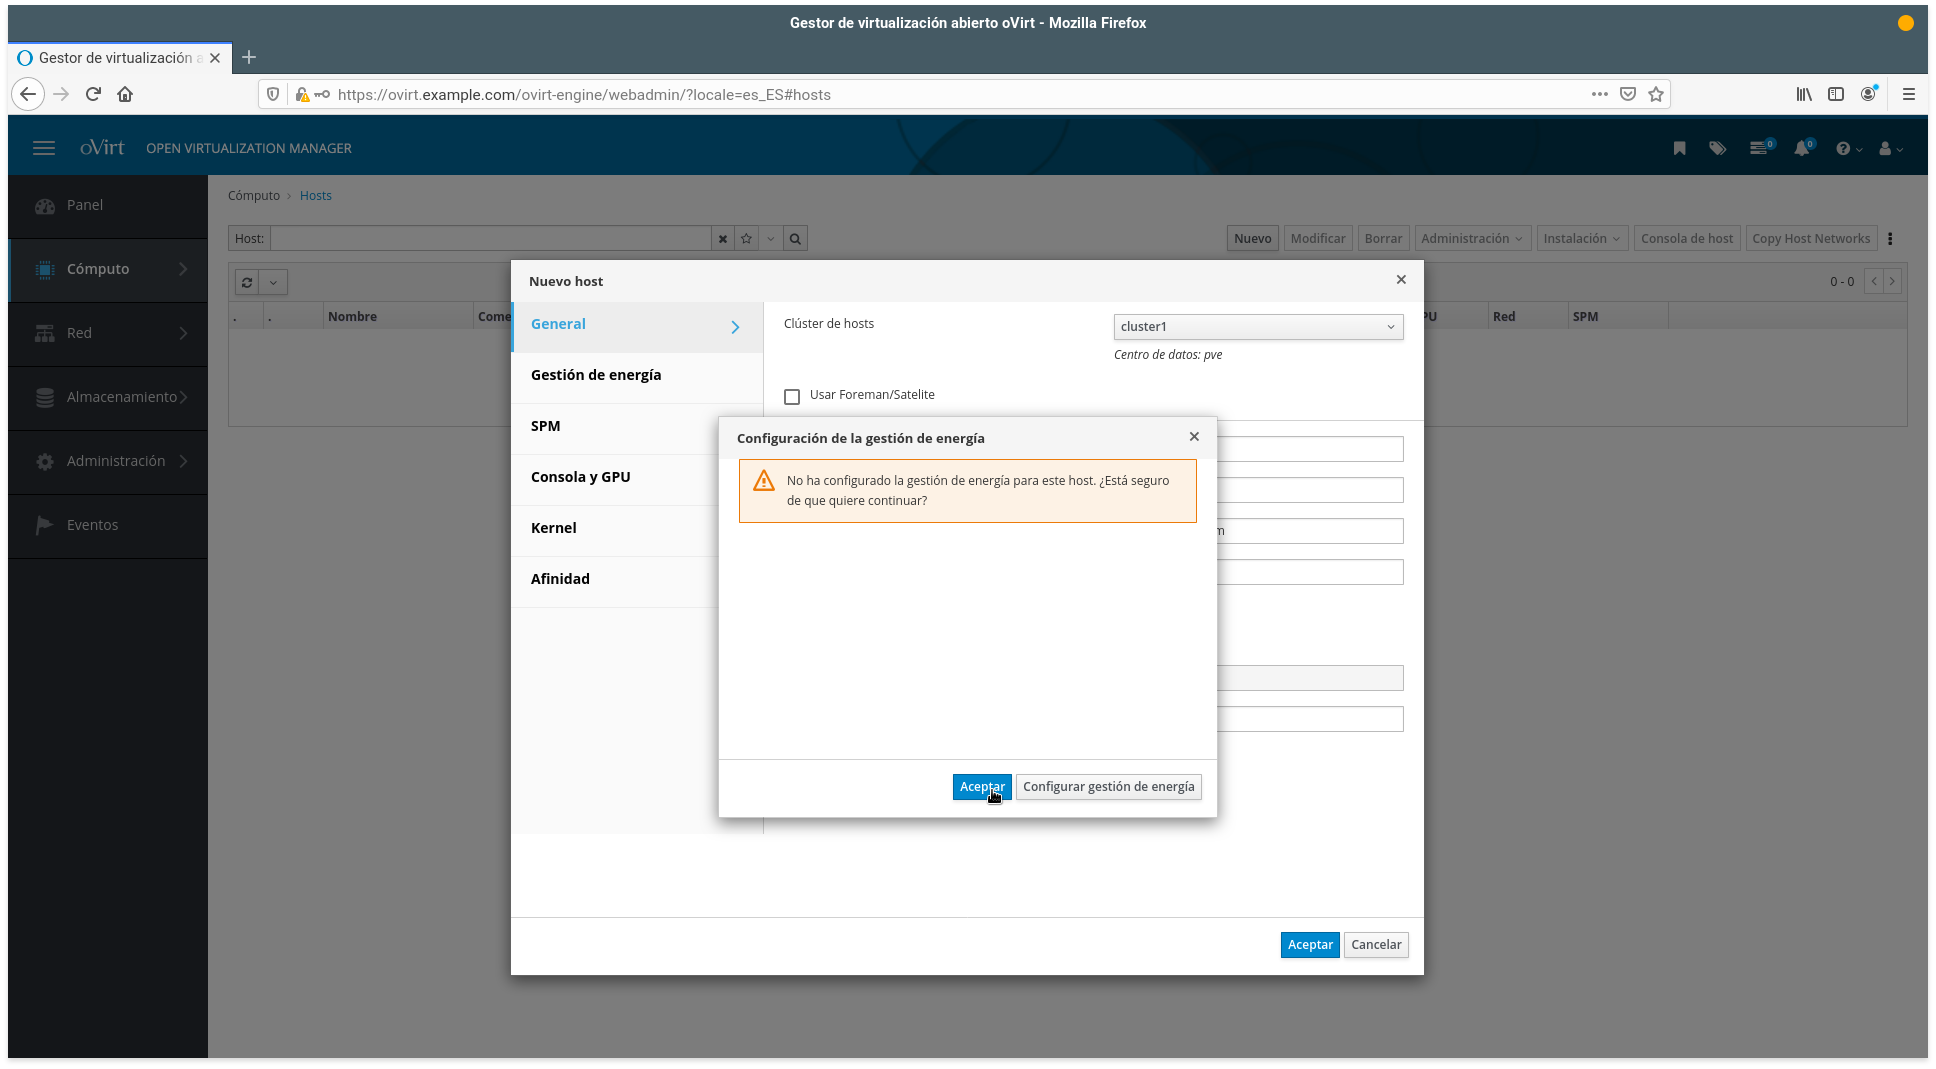The image size is (1936, 1069).
Task: Click Configurar gestión de energía button
Action: click(x=1108, y=787)
